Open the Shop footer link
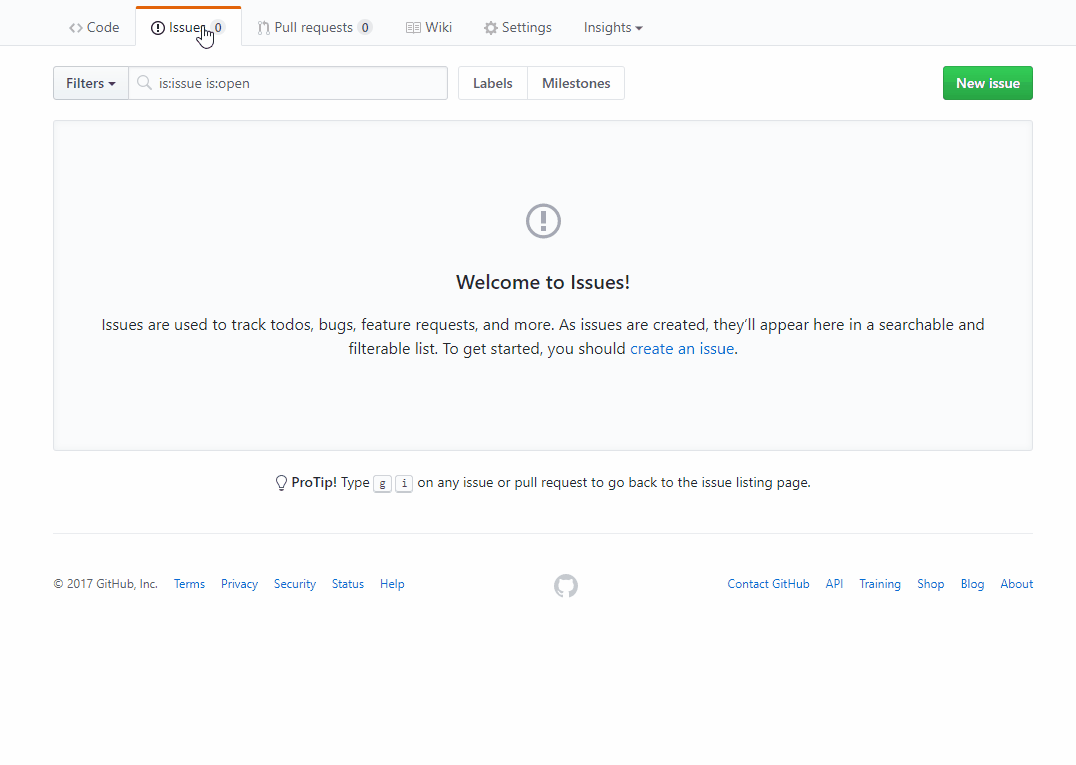The width and height of the screenshot is (1076, 765). point(931,584)
